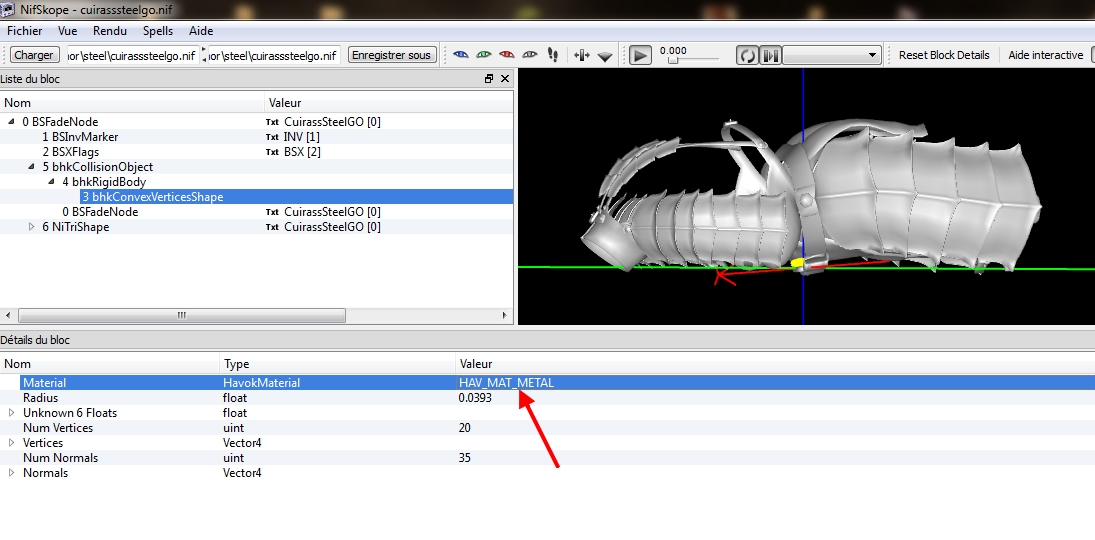Open the Aide menu

(x=201, y=31)
